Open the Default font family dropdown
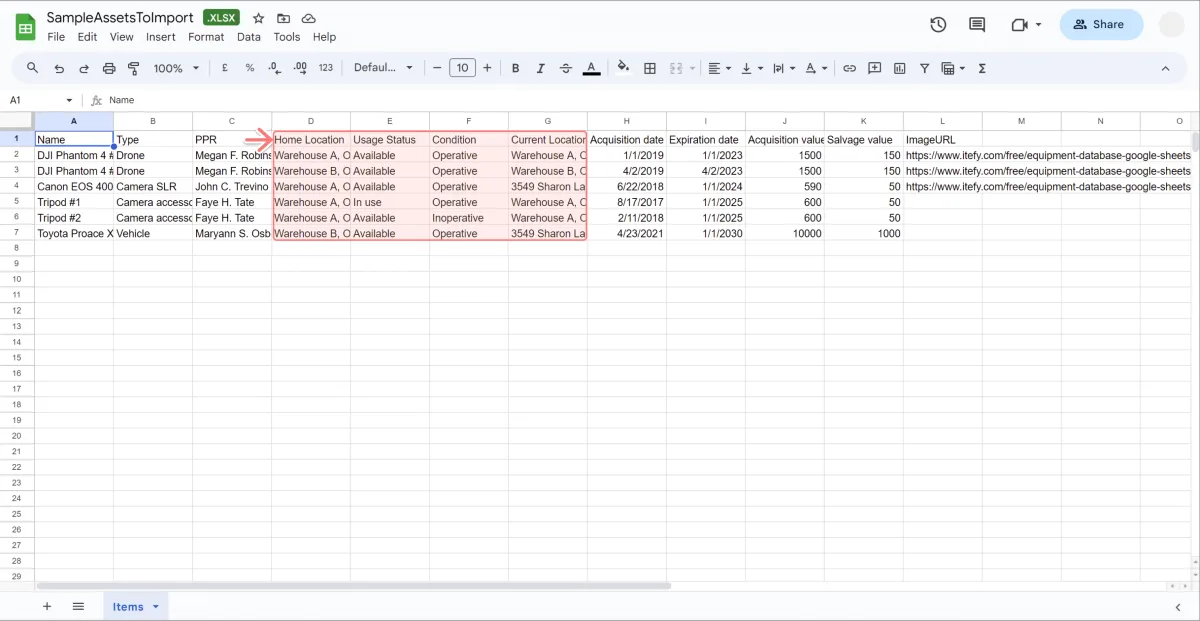The width and height of the screenshot is (1200, 621). tap(383, 68)
